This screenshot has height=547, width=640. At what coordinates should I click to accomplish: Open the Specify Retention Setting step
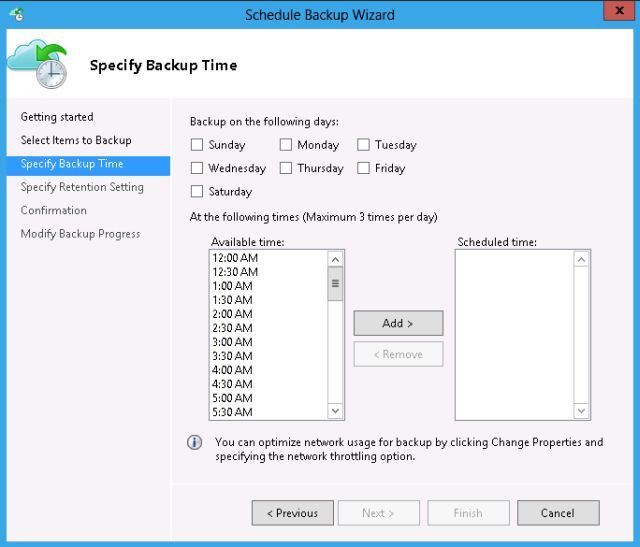click(x=82, y=187)
